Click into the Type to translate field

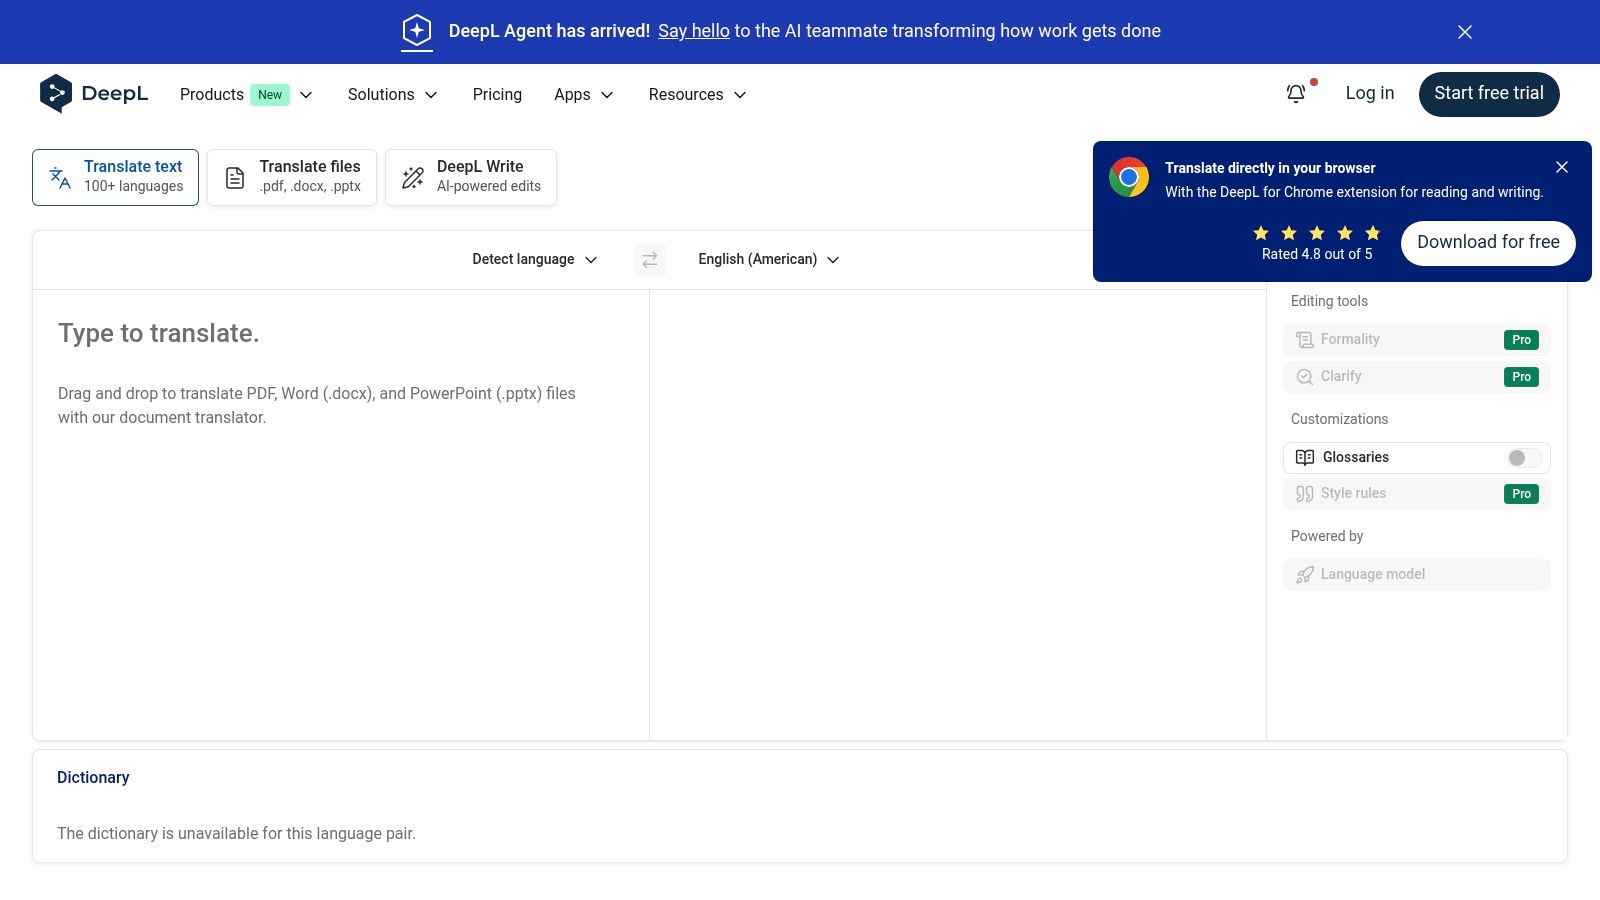340,500
